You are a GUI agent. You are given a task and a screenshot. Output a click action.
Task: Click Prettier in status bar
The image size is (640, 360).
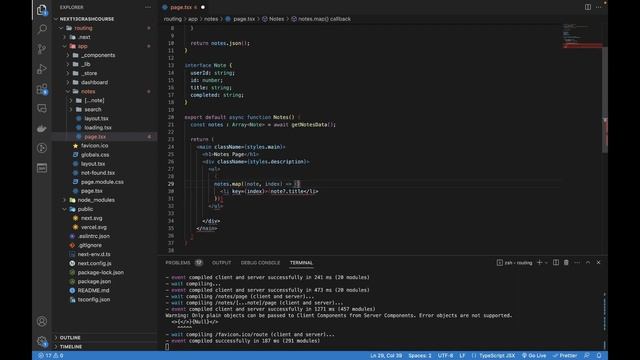tap(565, 356)
